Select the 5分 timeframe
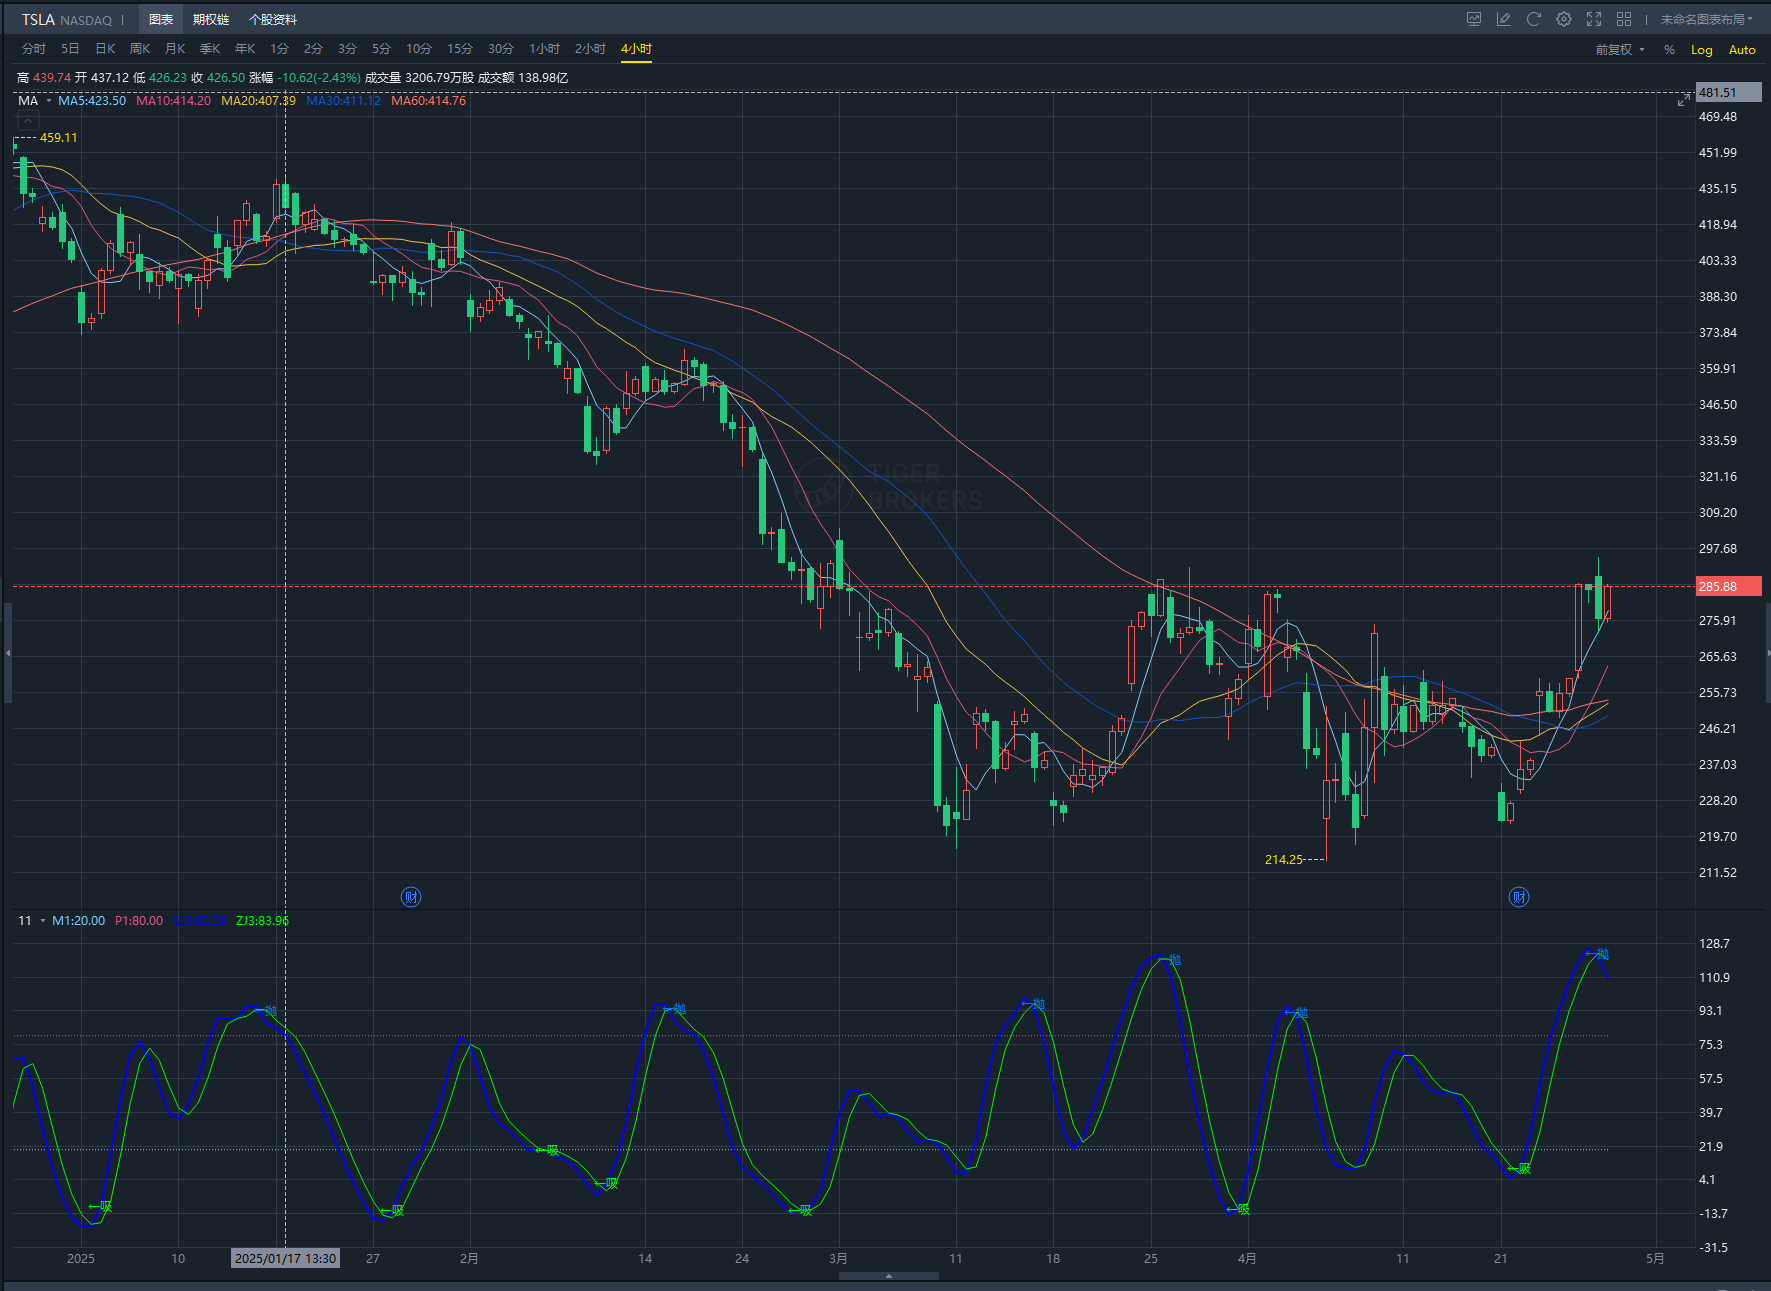 [x=381, y=49]
